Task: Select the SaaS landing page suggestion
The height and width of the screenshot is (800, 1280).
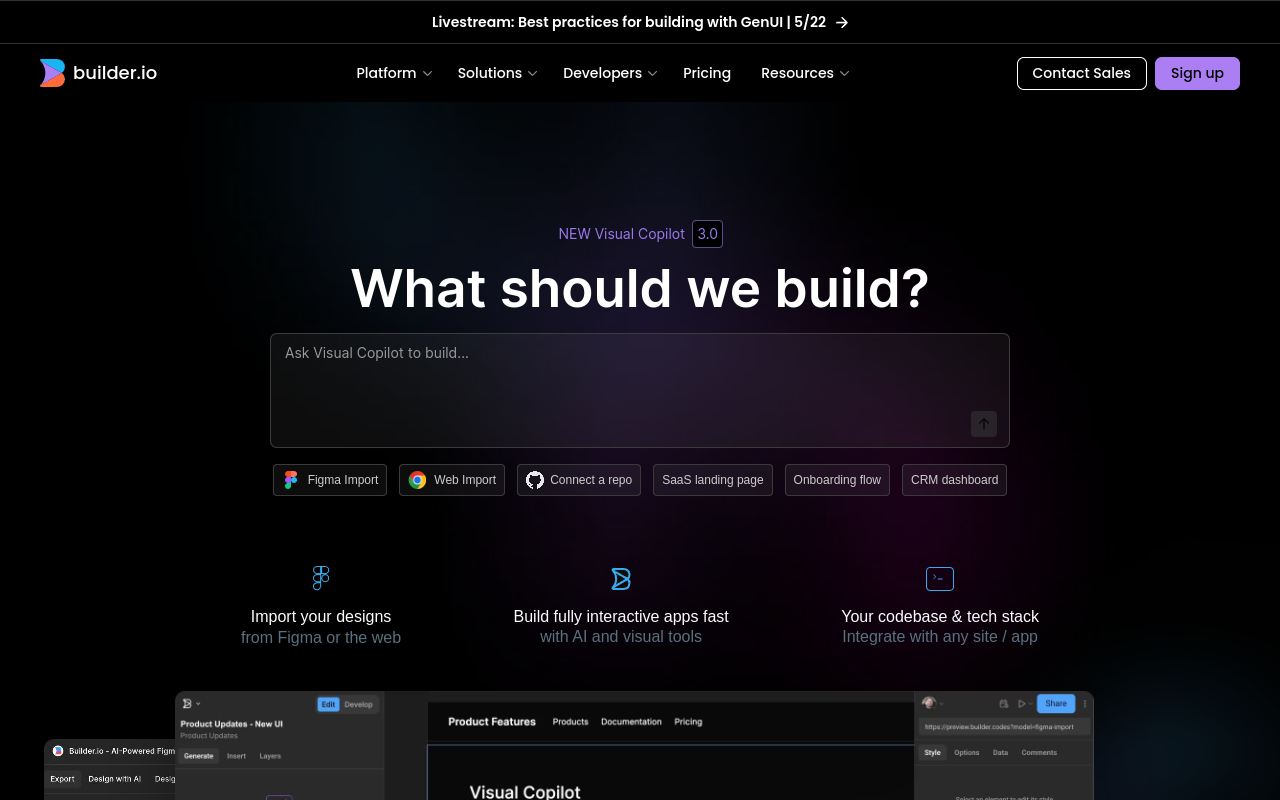Action: [x=713, y=480]
